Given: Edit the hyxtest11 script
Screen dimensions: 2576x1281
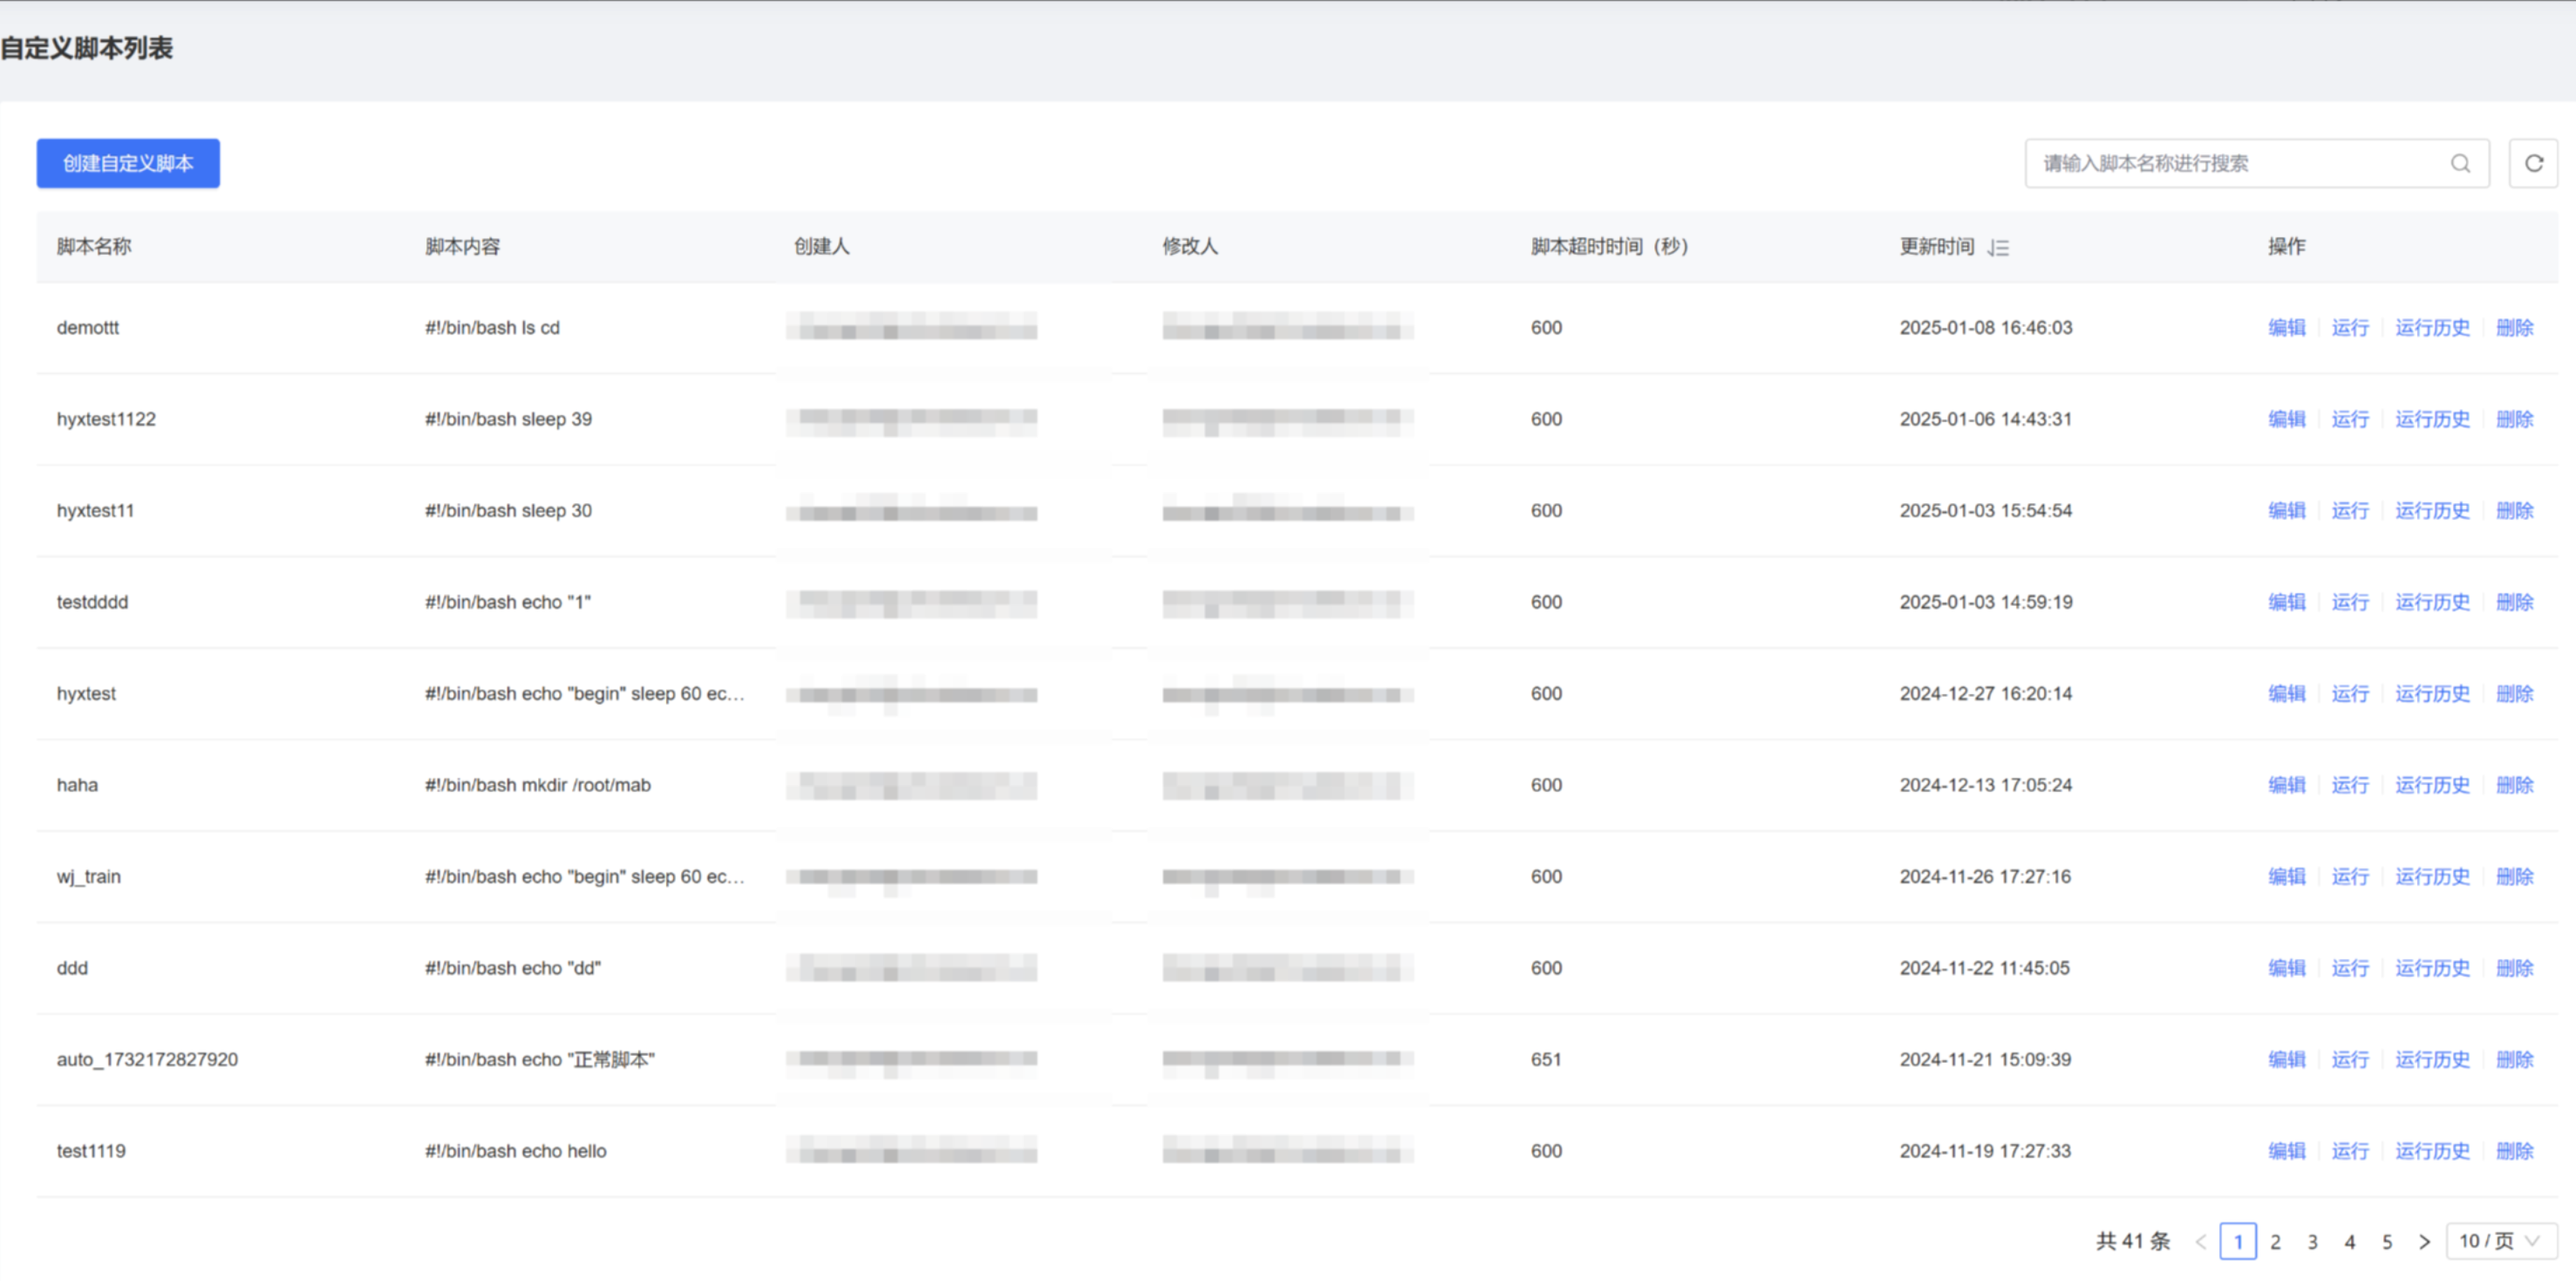Looking at the screenshot, I should [x=2286, y=510].
